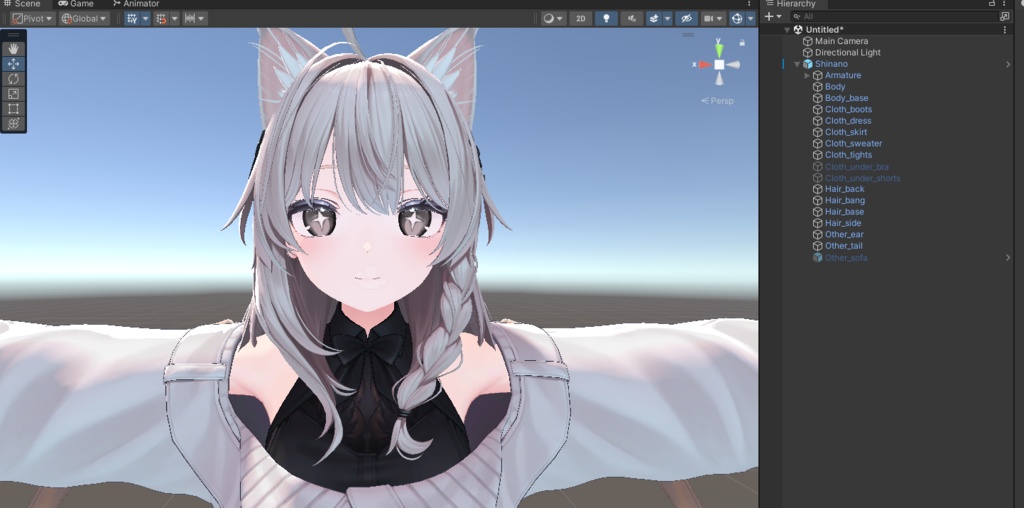Open scene effects dropdown arrow
This screenshot has width=1024, height=508.
tap(667, 18)
